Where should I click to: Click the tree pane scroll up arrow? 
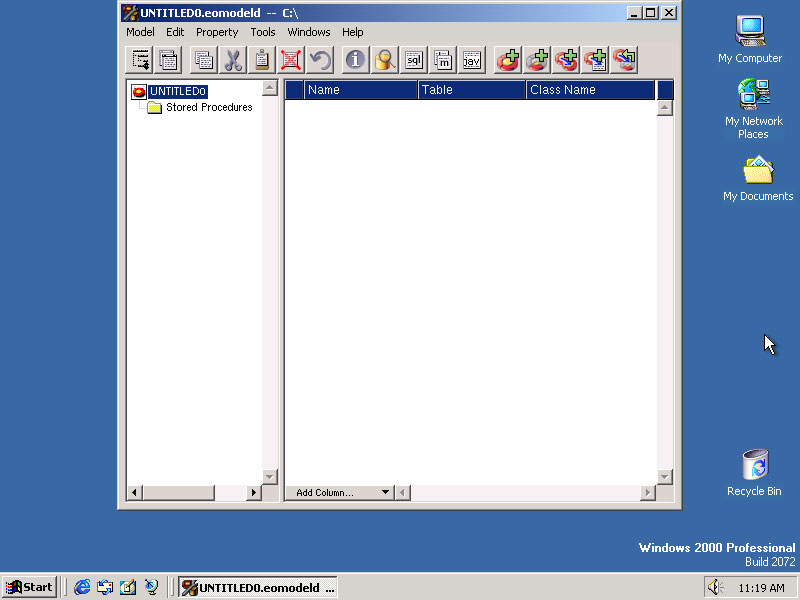270,88
